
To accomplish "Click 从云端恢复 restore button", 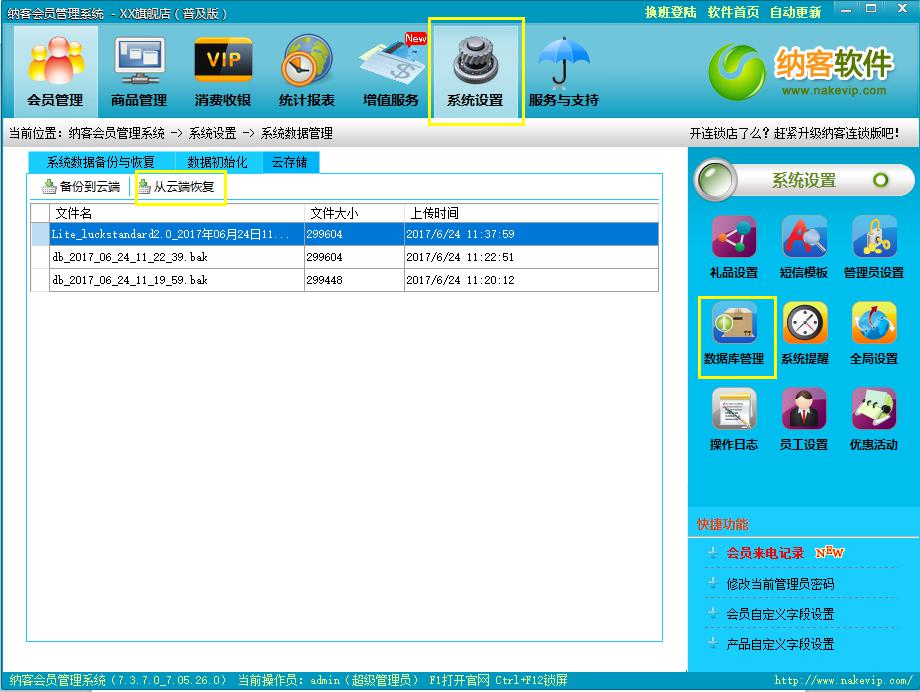I will pyautogui.click(x=177, y=186).
